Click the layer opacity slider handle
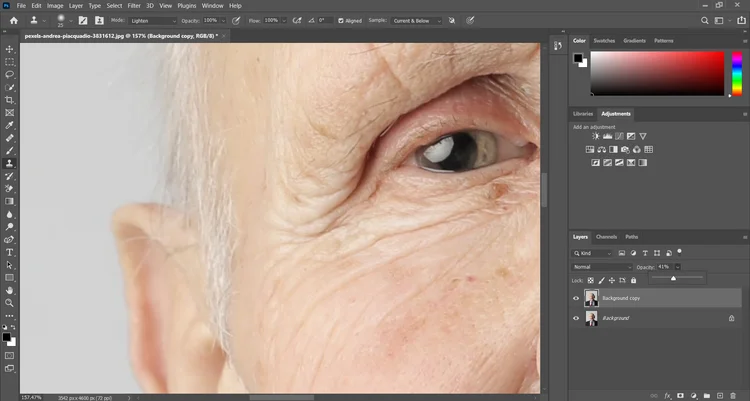Screen dimensions: 750x401 (x=673, y=279)
